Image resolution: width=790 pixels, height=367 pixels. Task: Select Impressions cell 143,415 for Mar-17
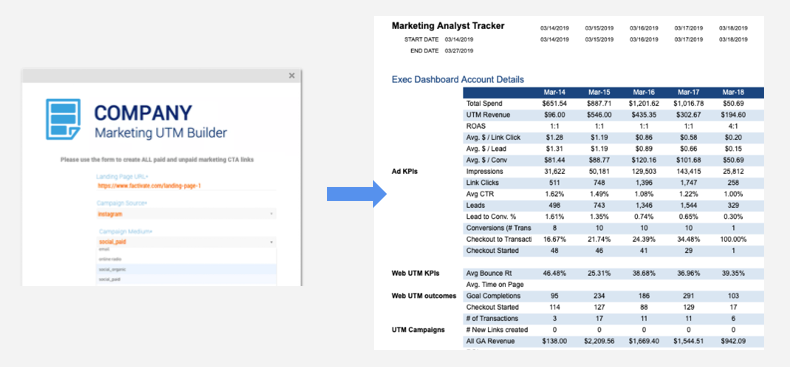tap(690, 171)
